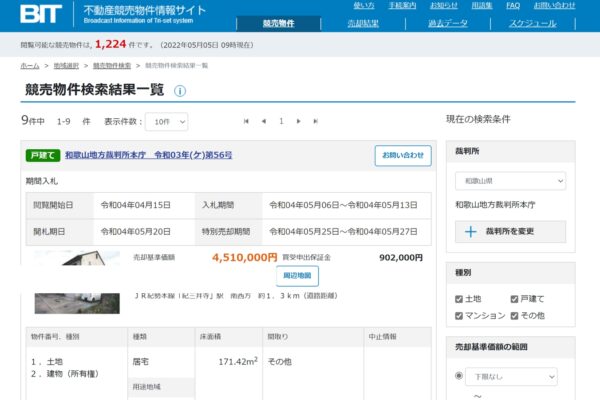Viewport: 600px width, 400px height.
Task: Expand the 和歌山県 prefecture dropdown
Action: [510, 182]
